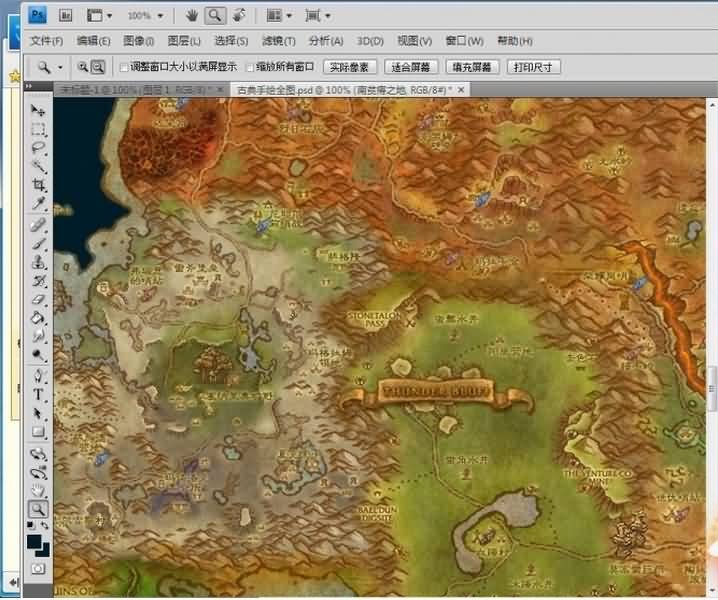
Task: Click the Rotate View tool
Action: 239,16
